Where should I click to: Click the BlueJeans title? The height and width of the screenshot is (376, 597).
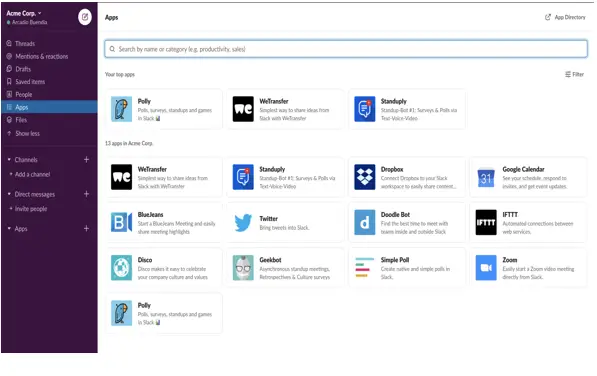point(150,215)
